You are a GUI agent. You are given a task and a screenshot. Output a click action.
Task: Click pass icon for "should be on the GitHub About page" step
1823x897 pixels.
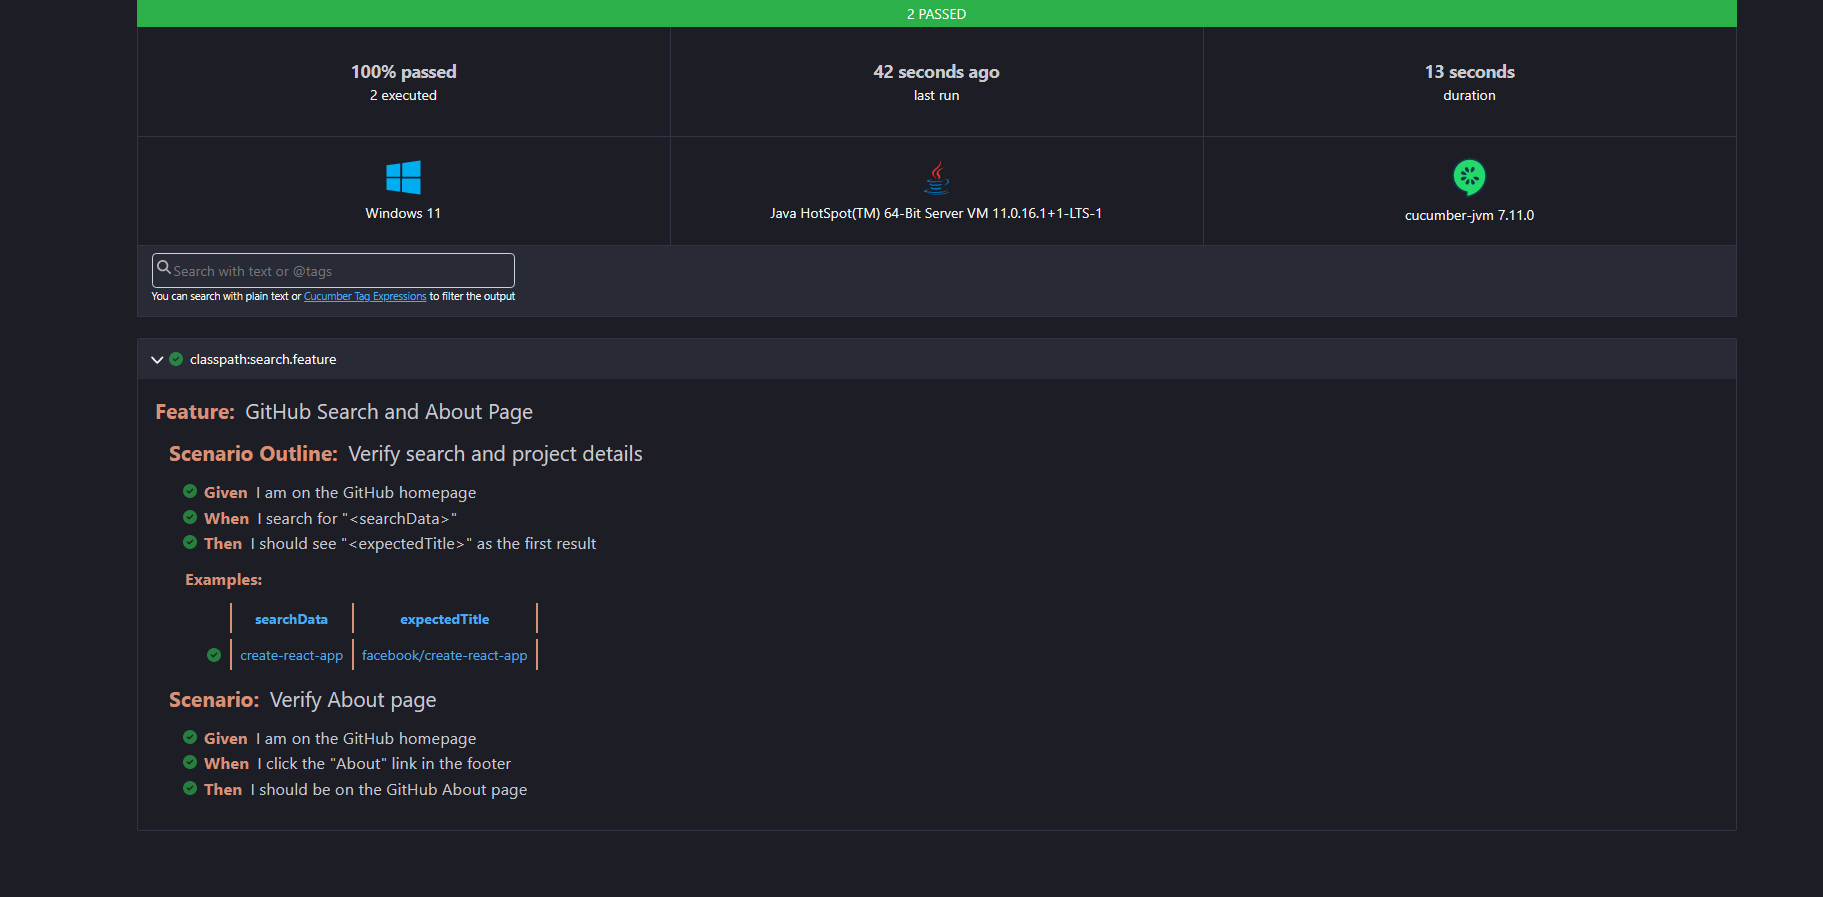[190, 788]
